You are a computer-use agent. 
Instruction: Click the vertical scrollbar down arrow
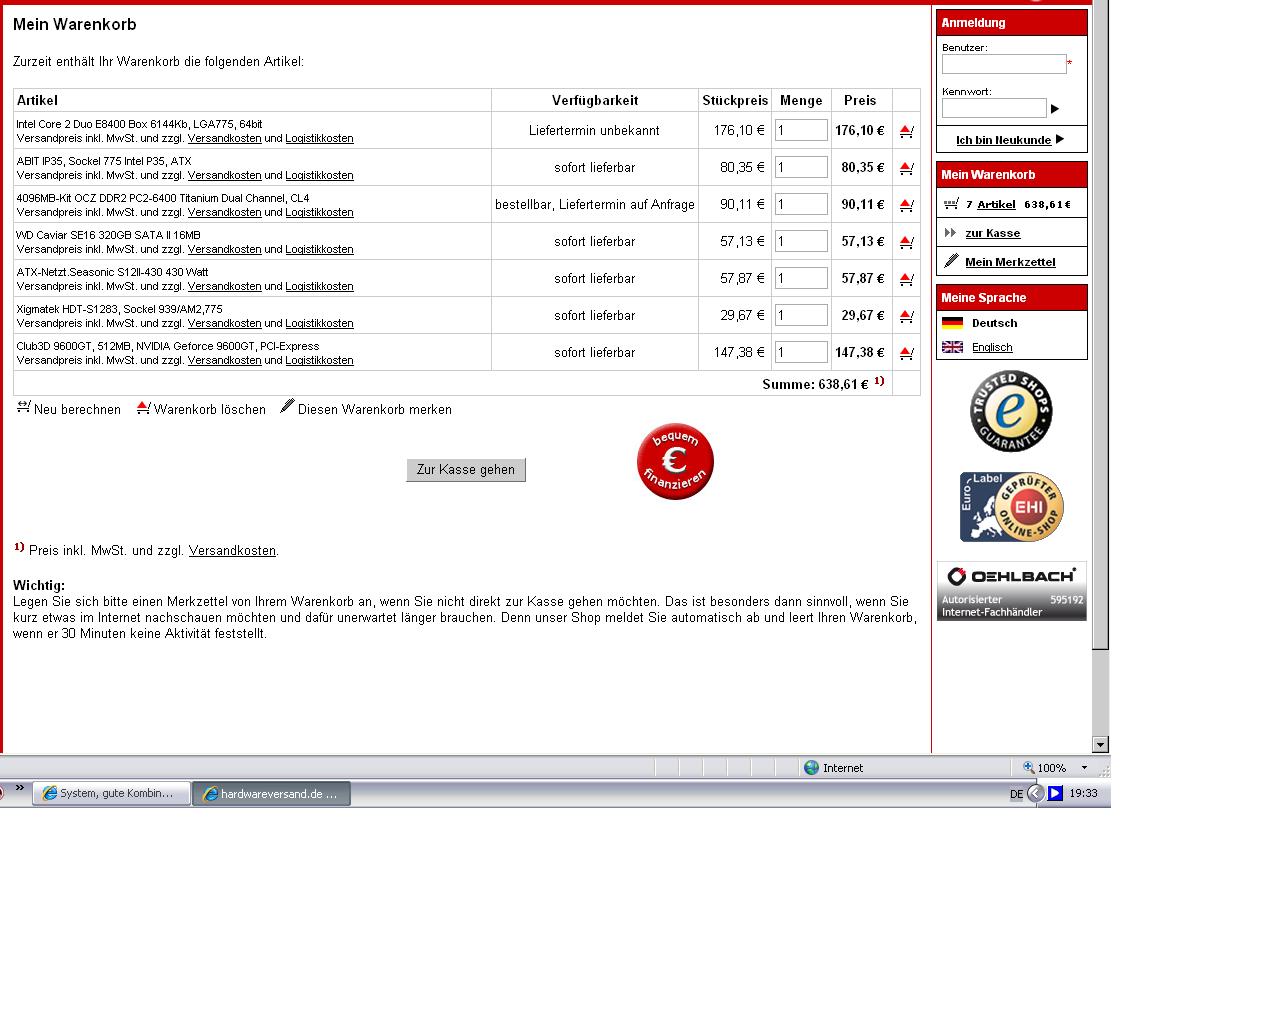click(x=1101, y=744)
